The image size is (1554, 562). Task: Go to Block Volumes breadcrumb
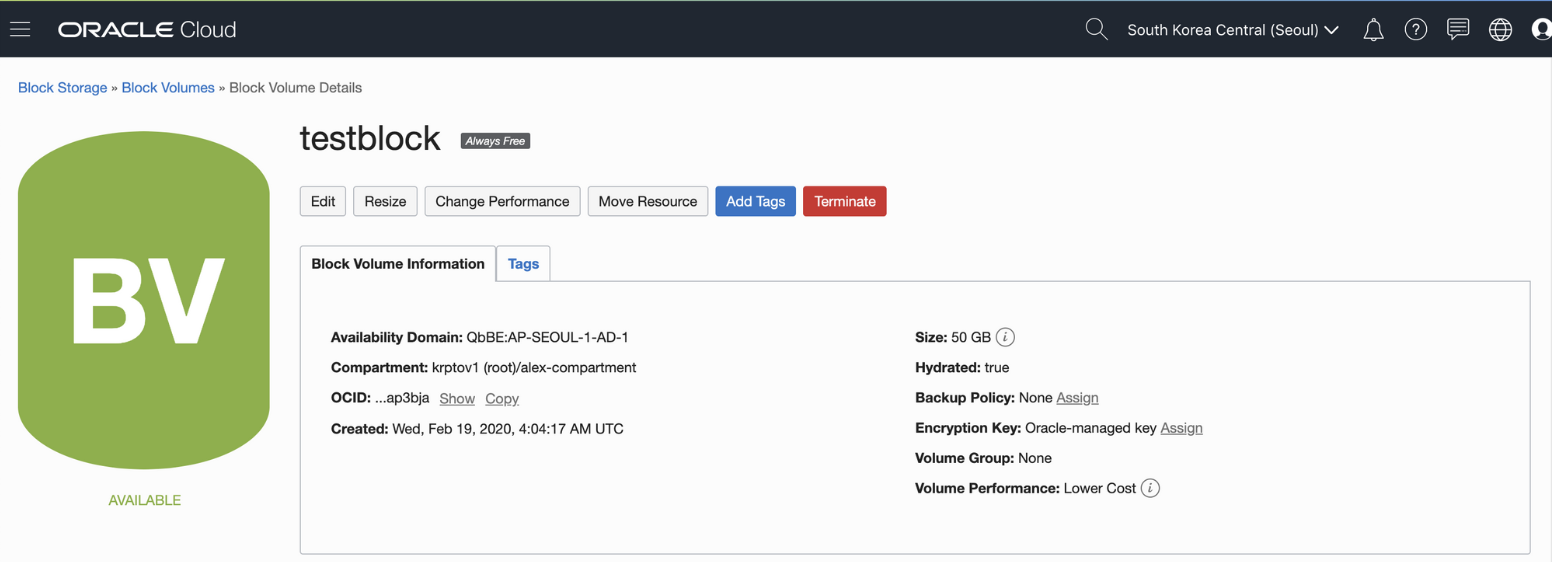click(x=168, y=88)
